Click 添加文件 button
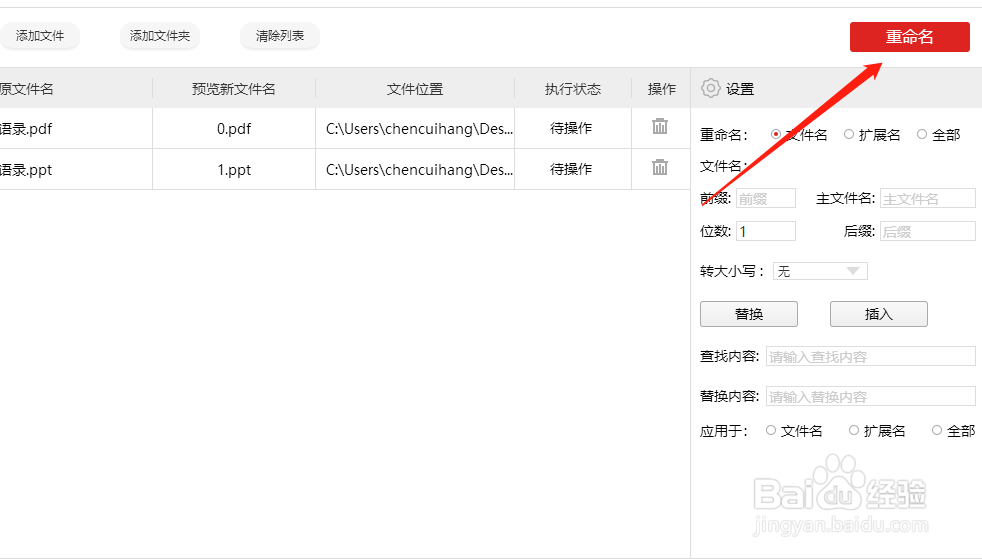The height and width of the screenshot is (559, 982). click(40, 36)
